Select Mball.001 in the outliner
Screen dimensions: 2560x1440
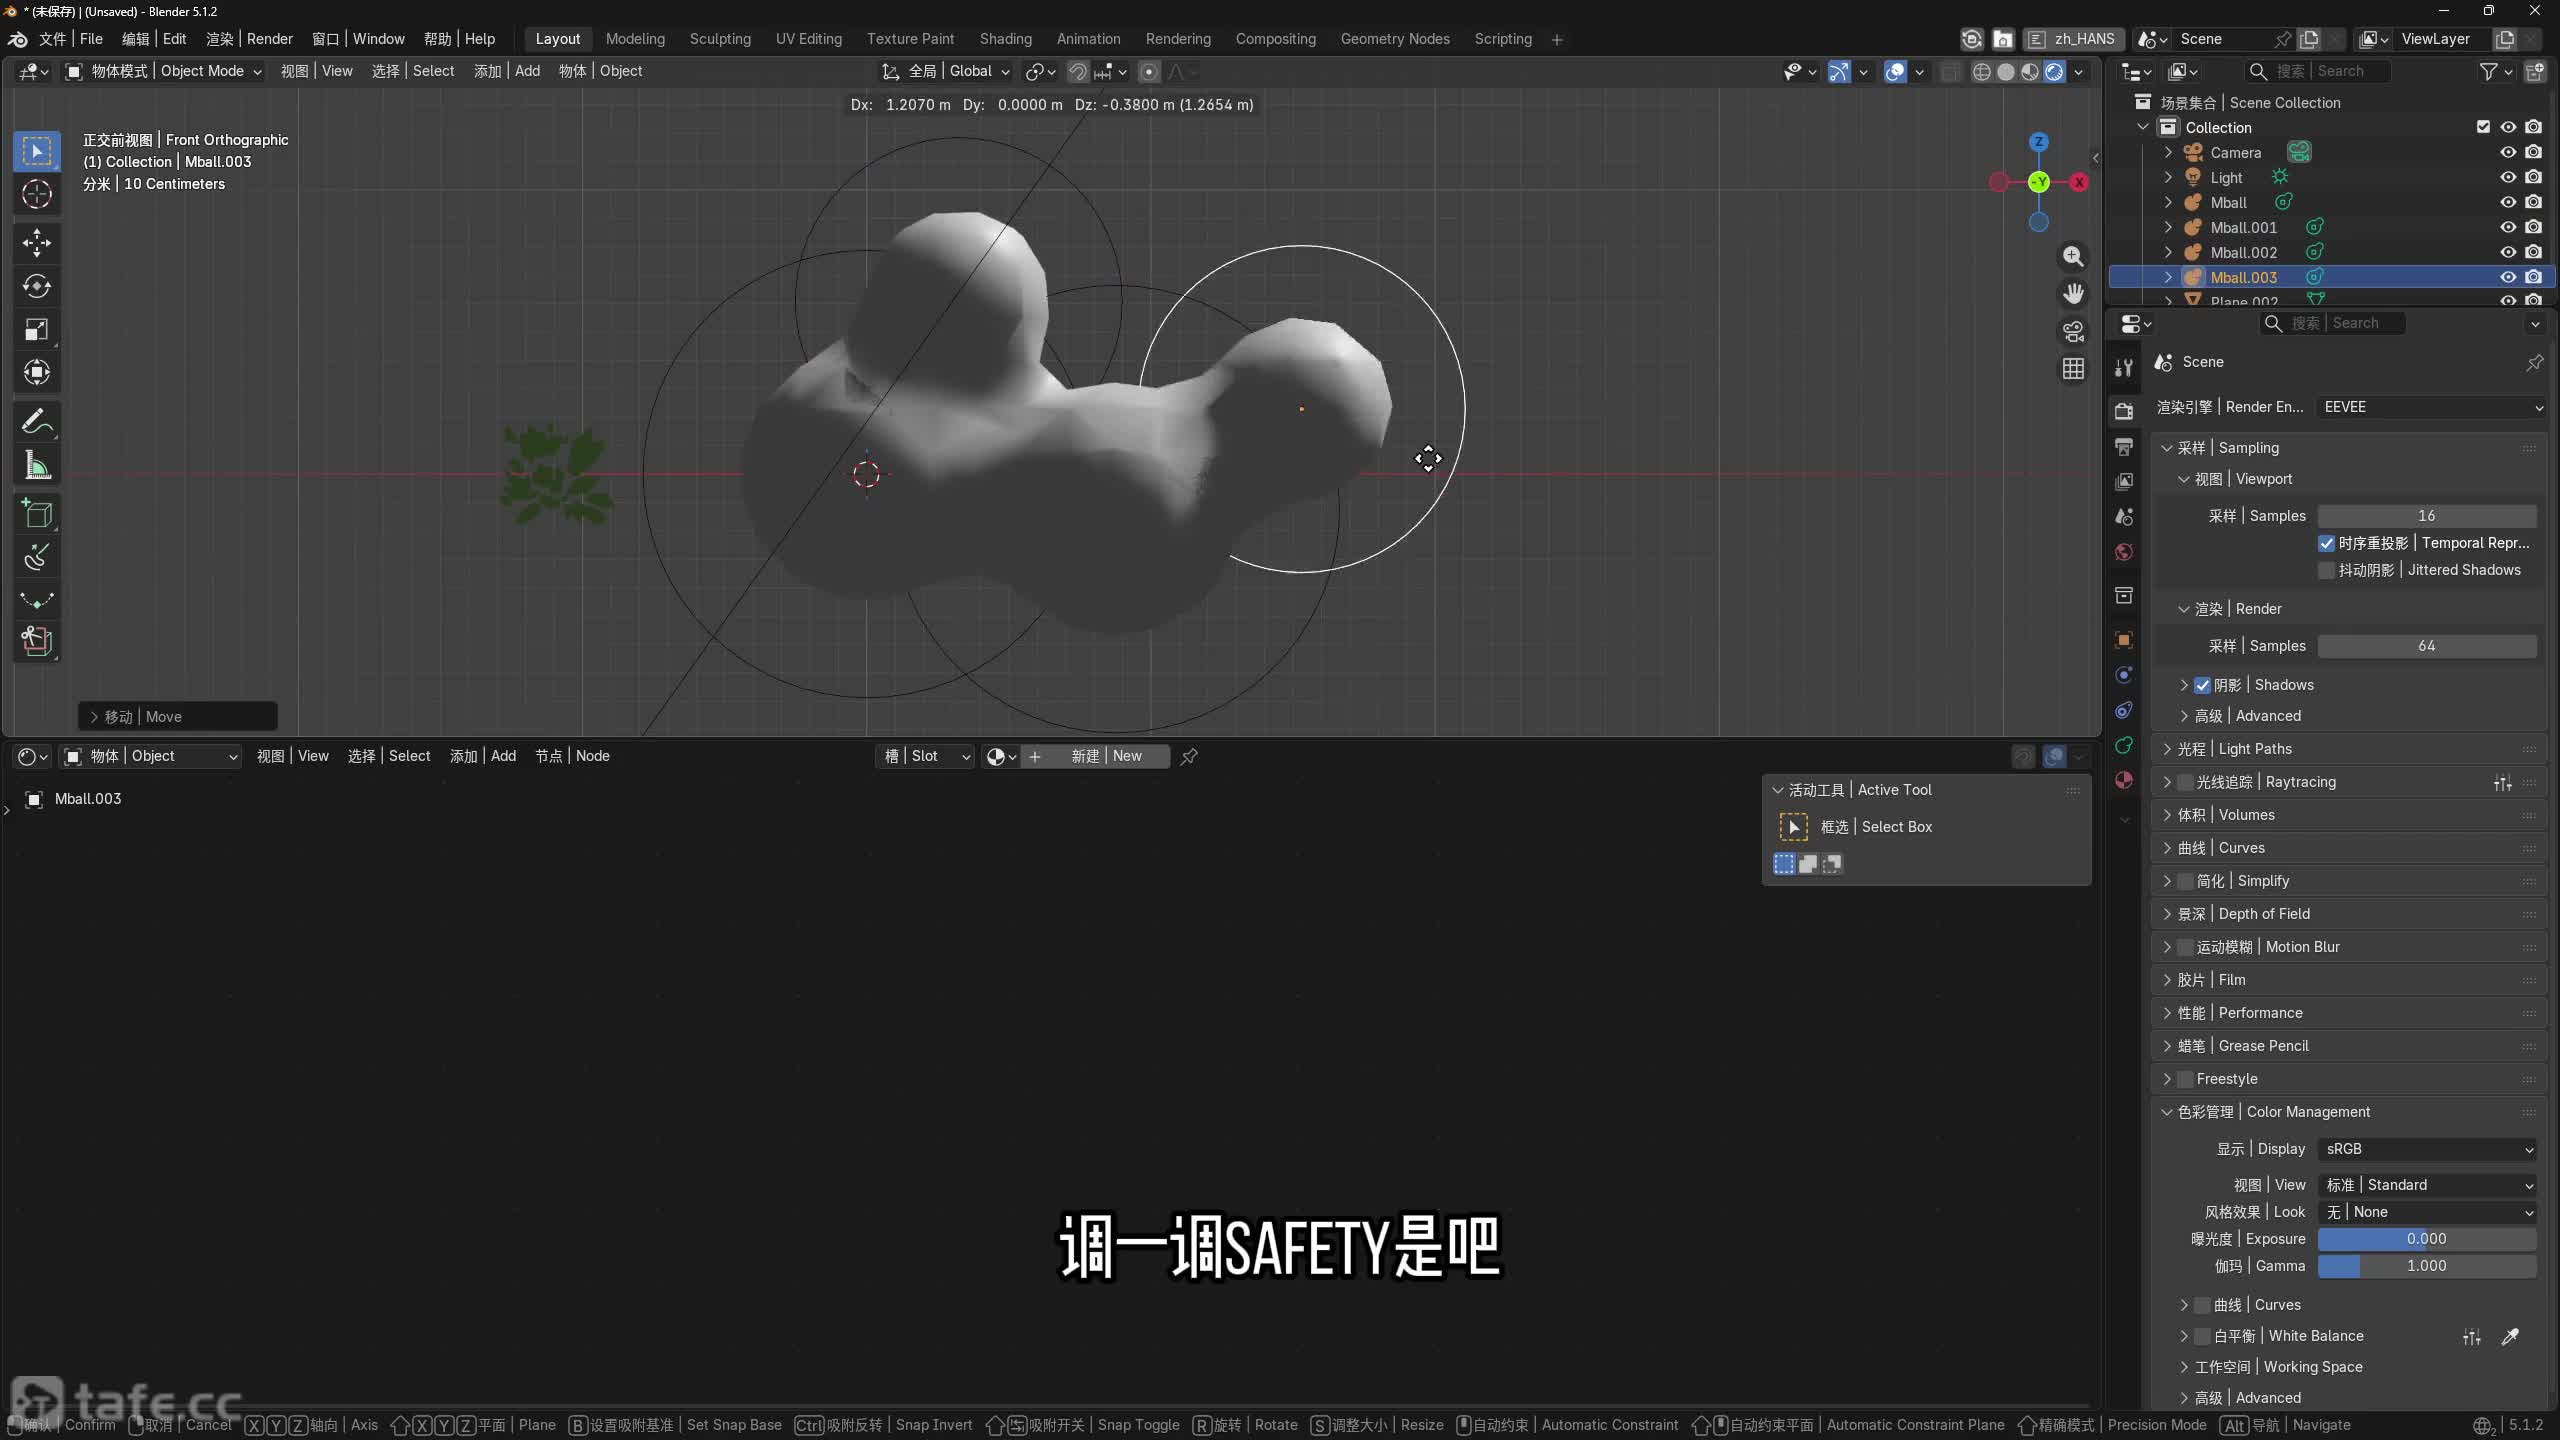pyautogui.click(x=2243, y=227)
